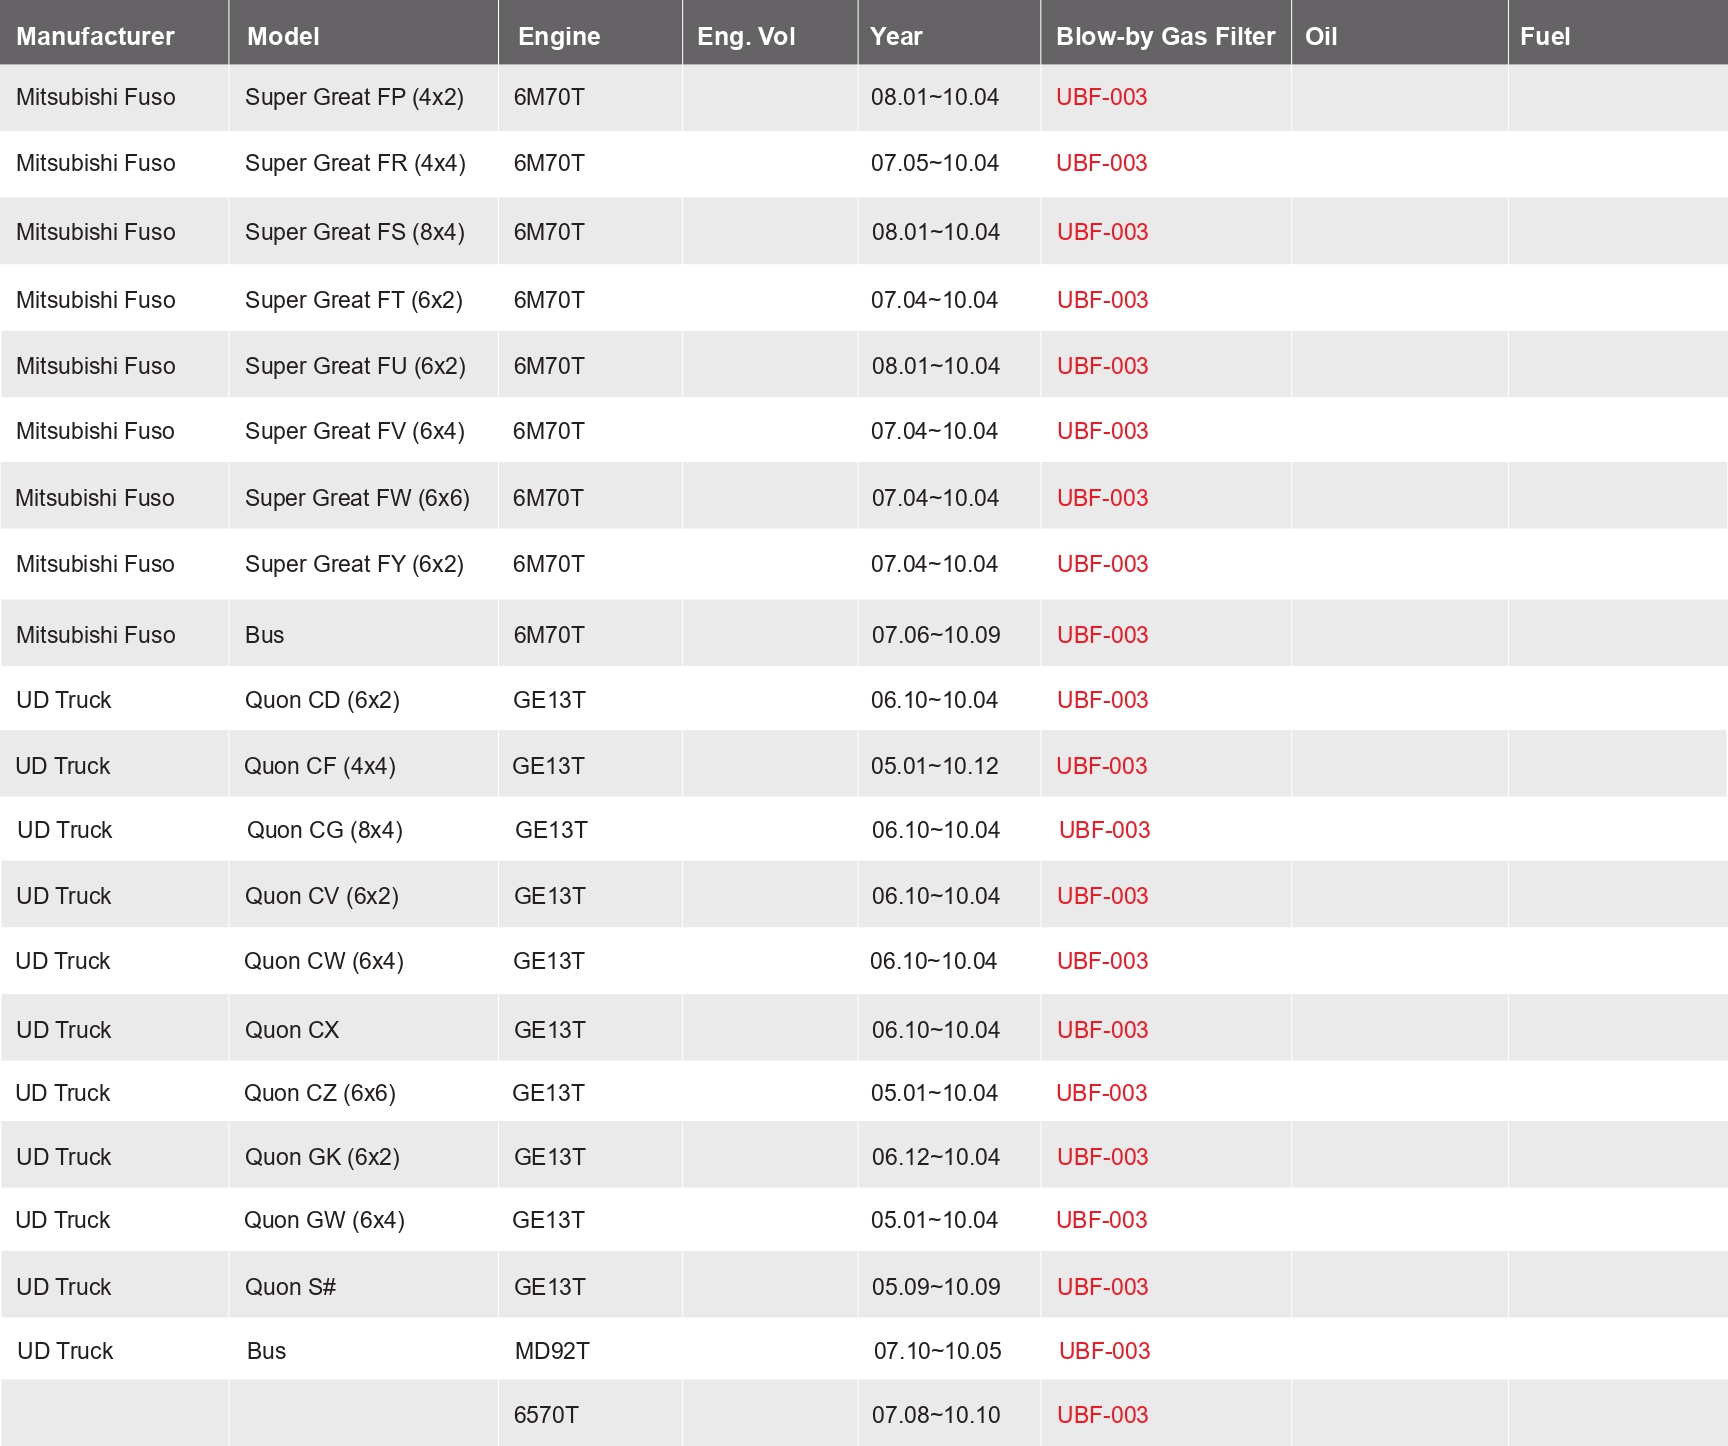Click 6M70T engine in Super Great FW row

click(548, 498)
